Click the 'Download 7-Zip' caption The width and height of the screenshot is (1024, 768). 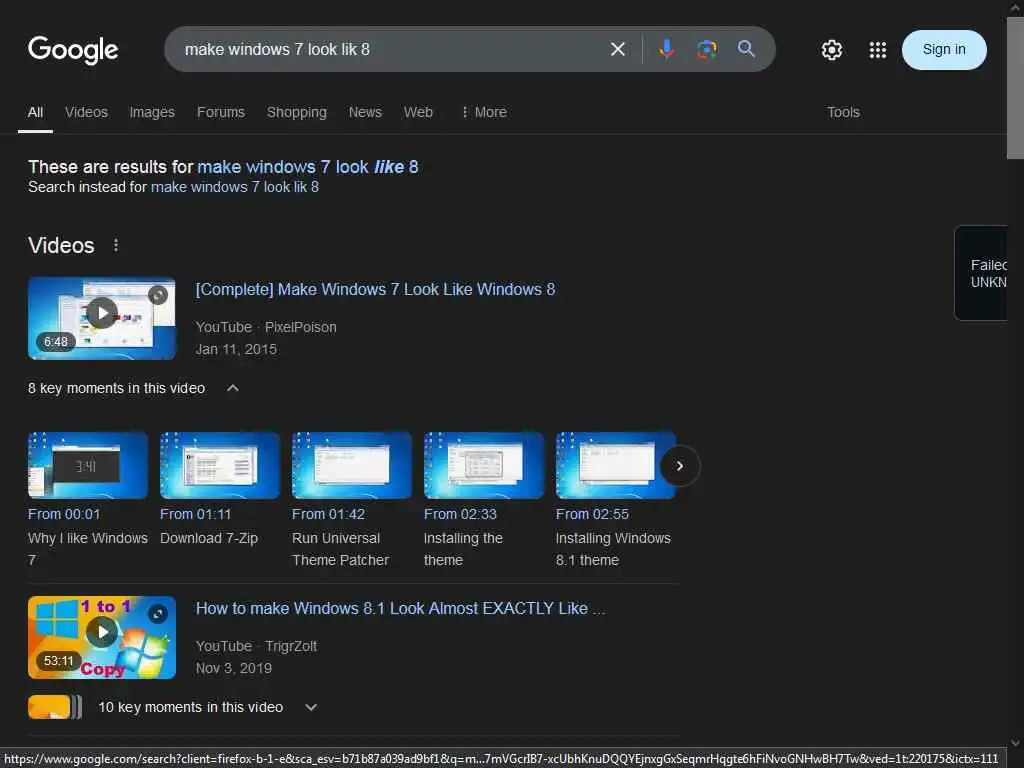[209, 538]
